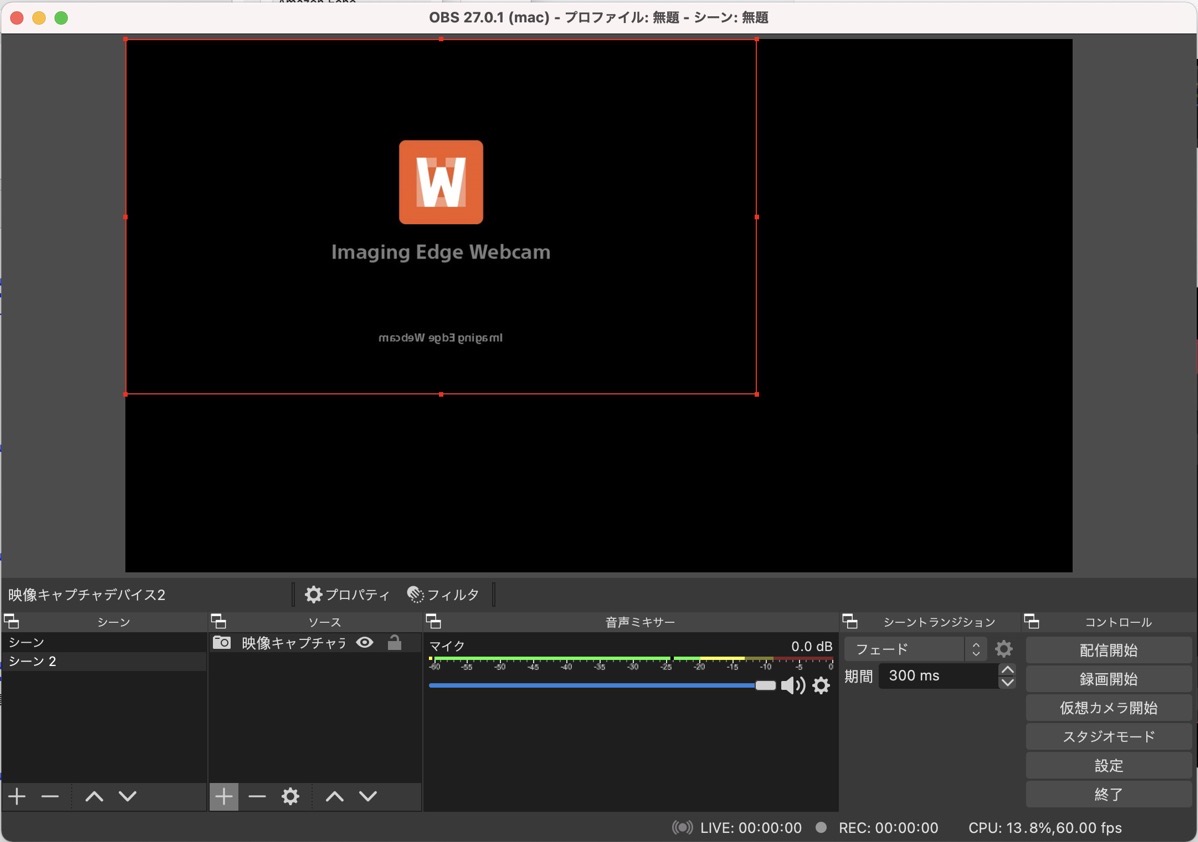Click the 0.0 dB Mic level value

[811, 646]
